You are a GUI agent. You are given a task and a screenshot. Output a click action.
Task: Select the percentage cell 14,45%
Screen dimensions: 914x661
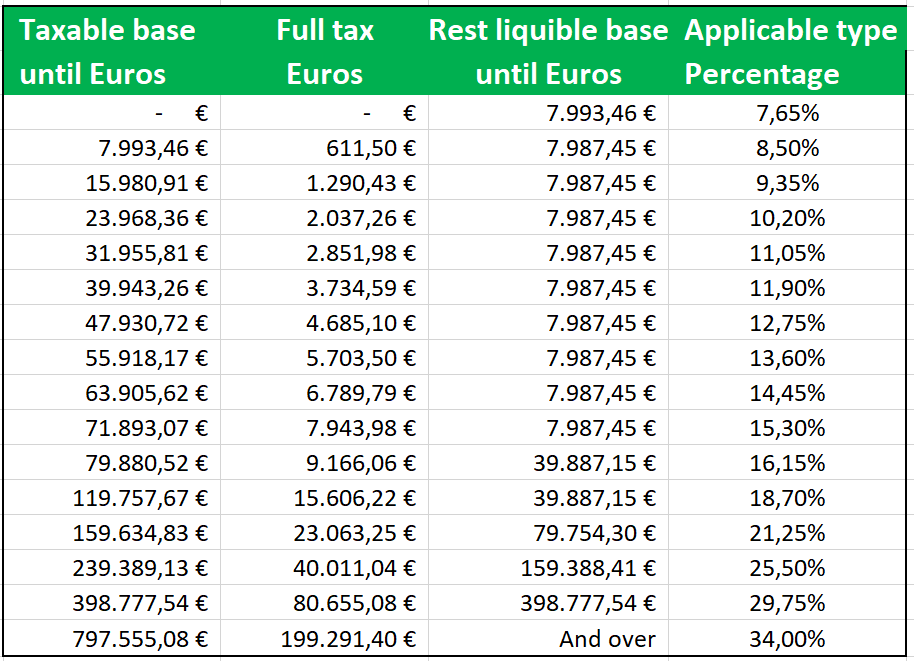pos(787,393)
